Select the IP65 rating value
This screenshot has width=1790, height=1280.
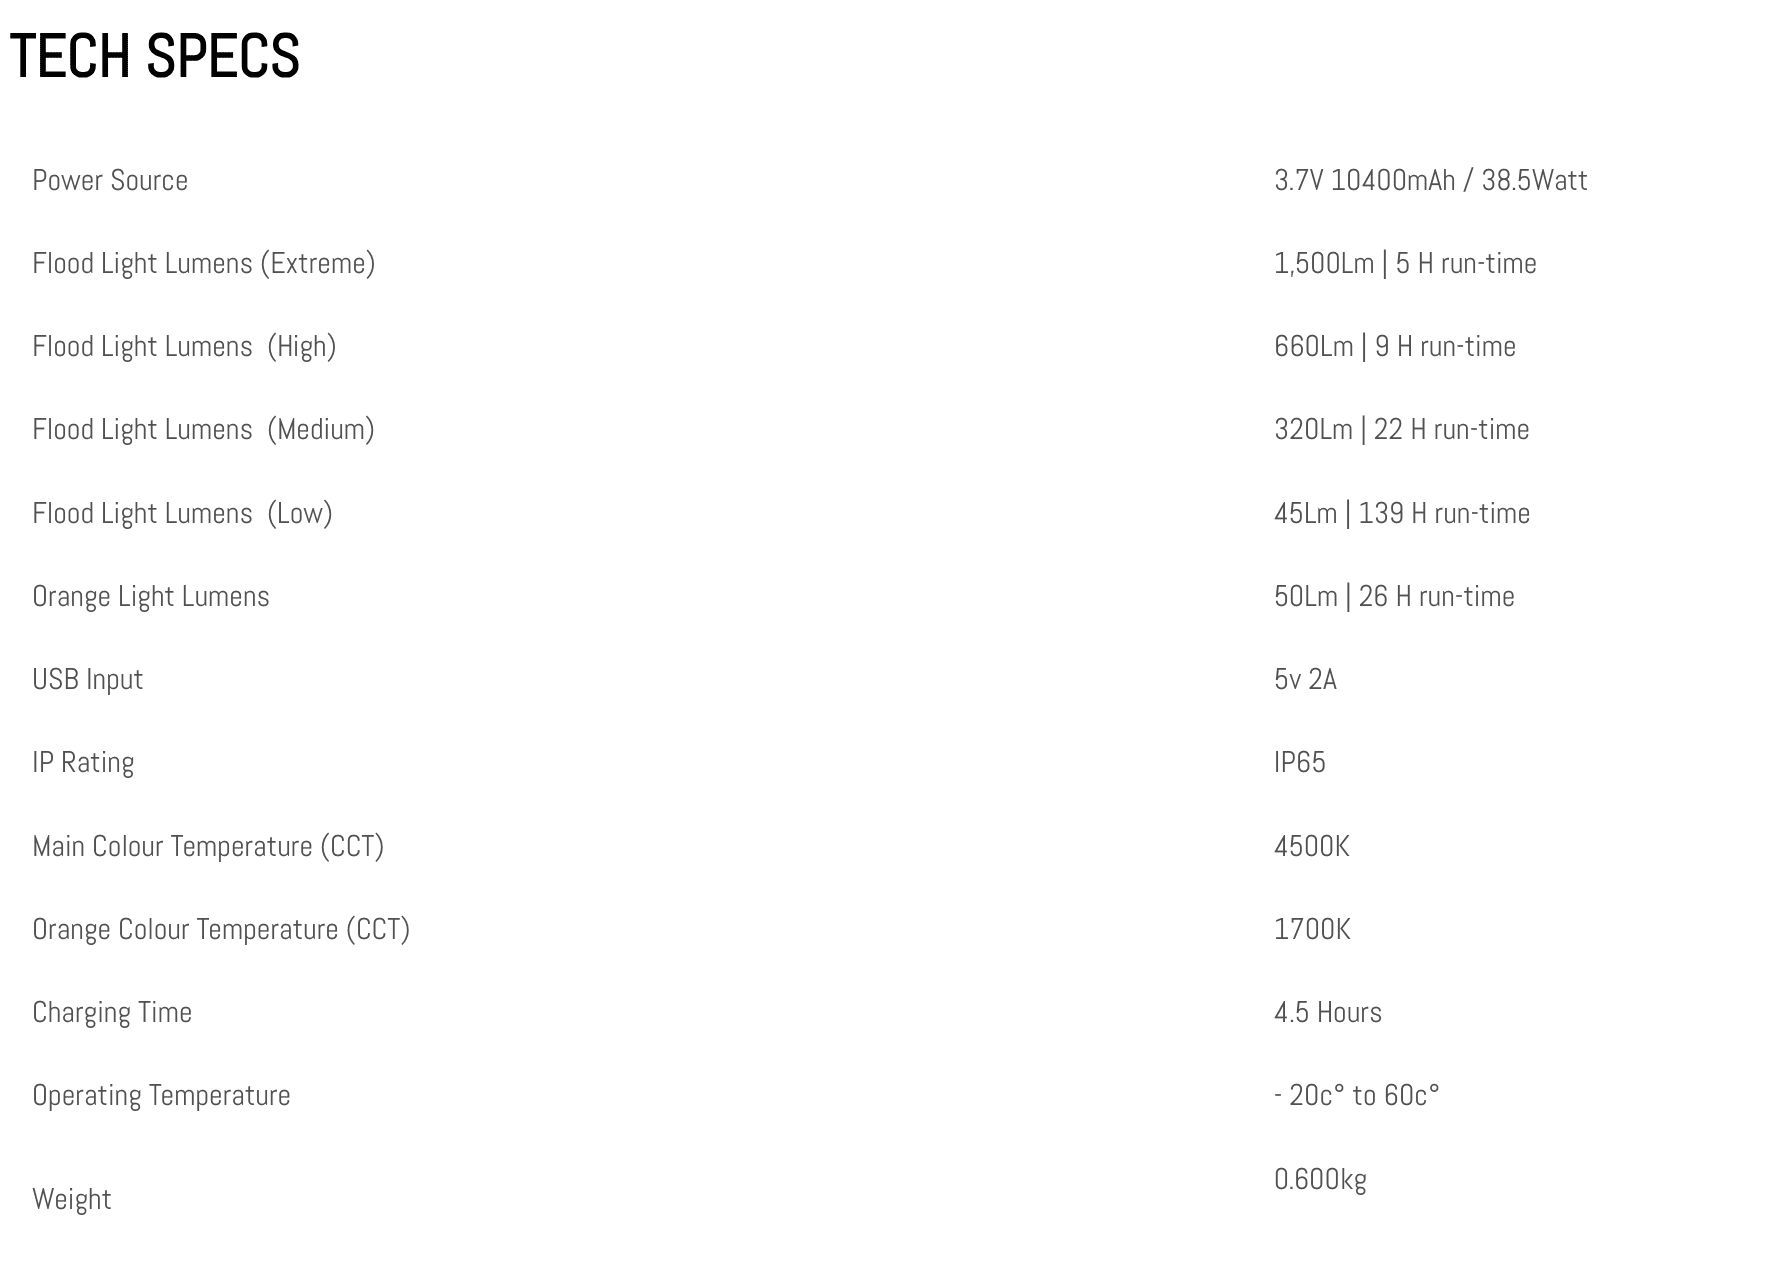coord(1300,763)
